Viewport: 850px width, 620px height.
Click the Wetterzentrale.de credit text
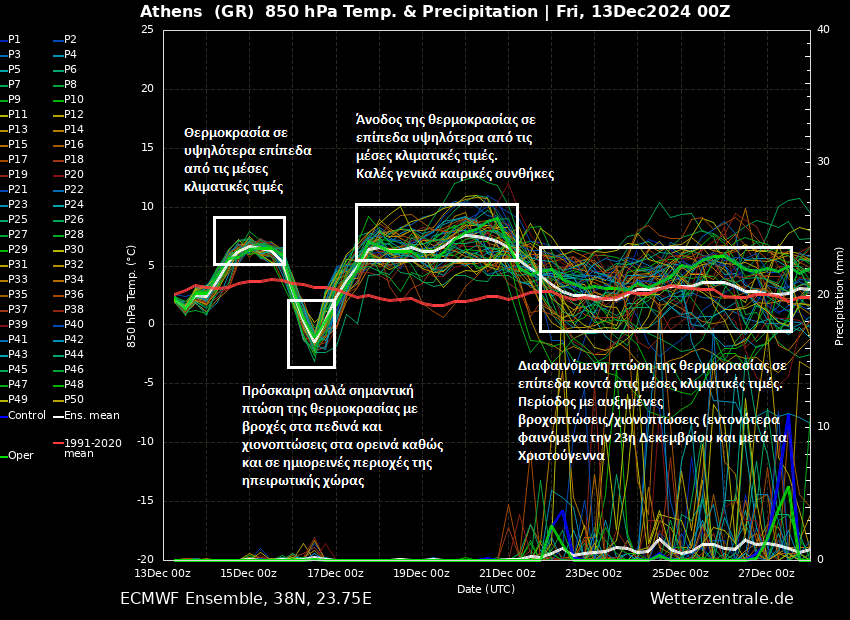[x=722, y=599]
